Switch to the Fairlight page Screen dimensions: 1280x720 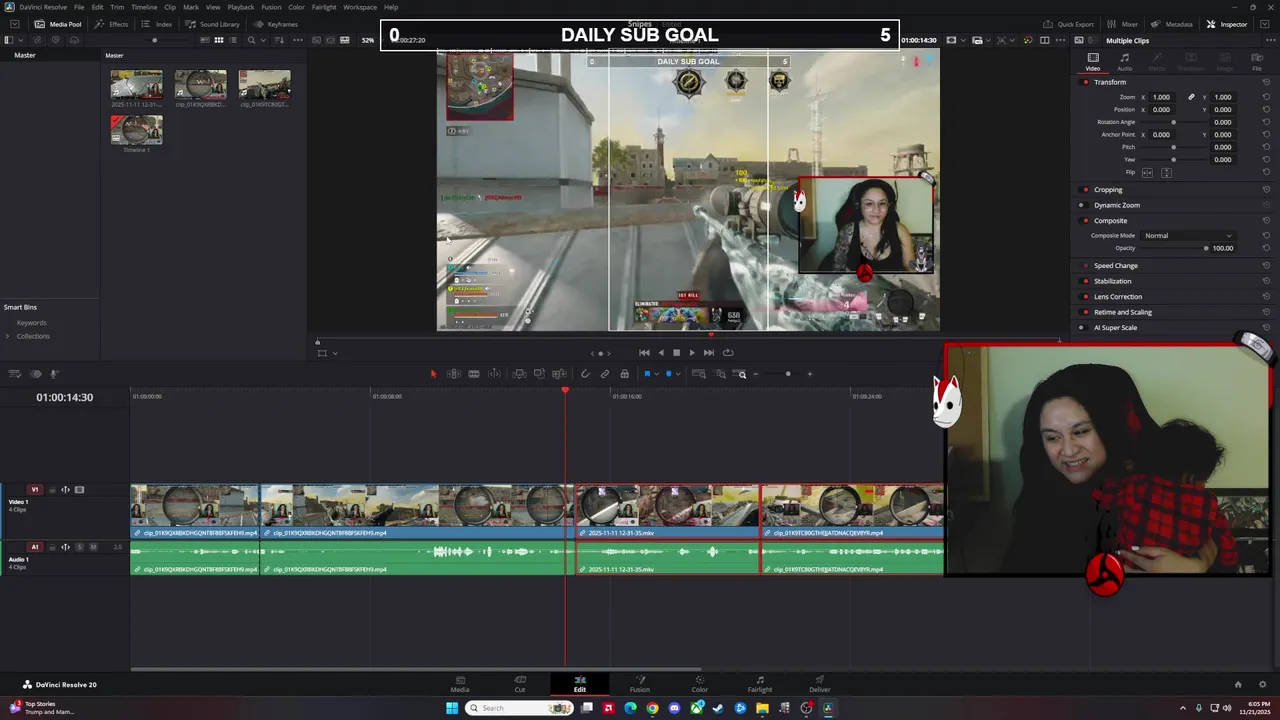pos(760,684)
